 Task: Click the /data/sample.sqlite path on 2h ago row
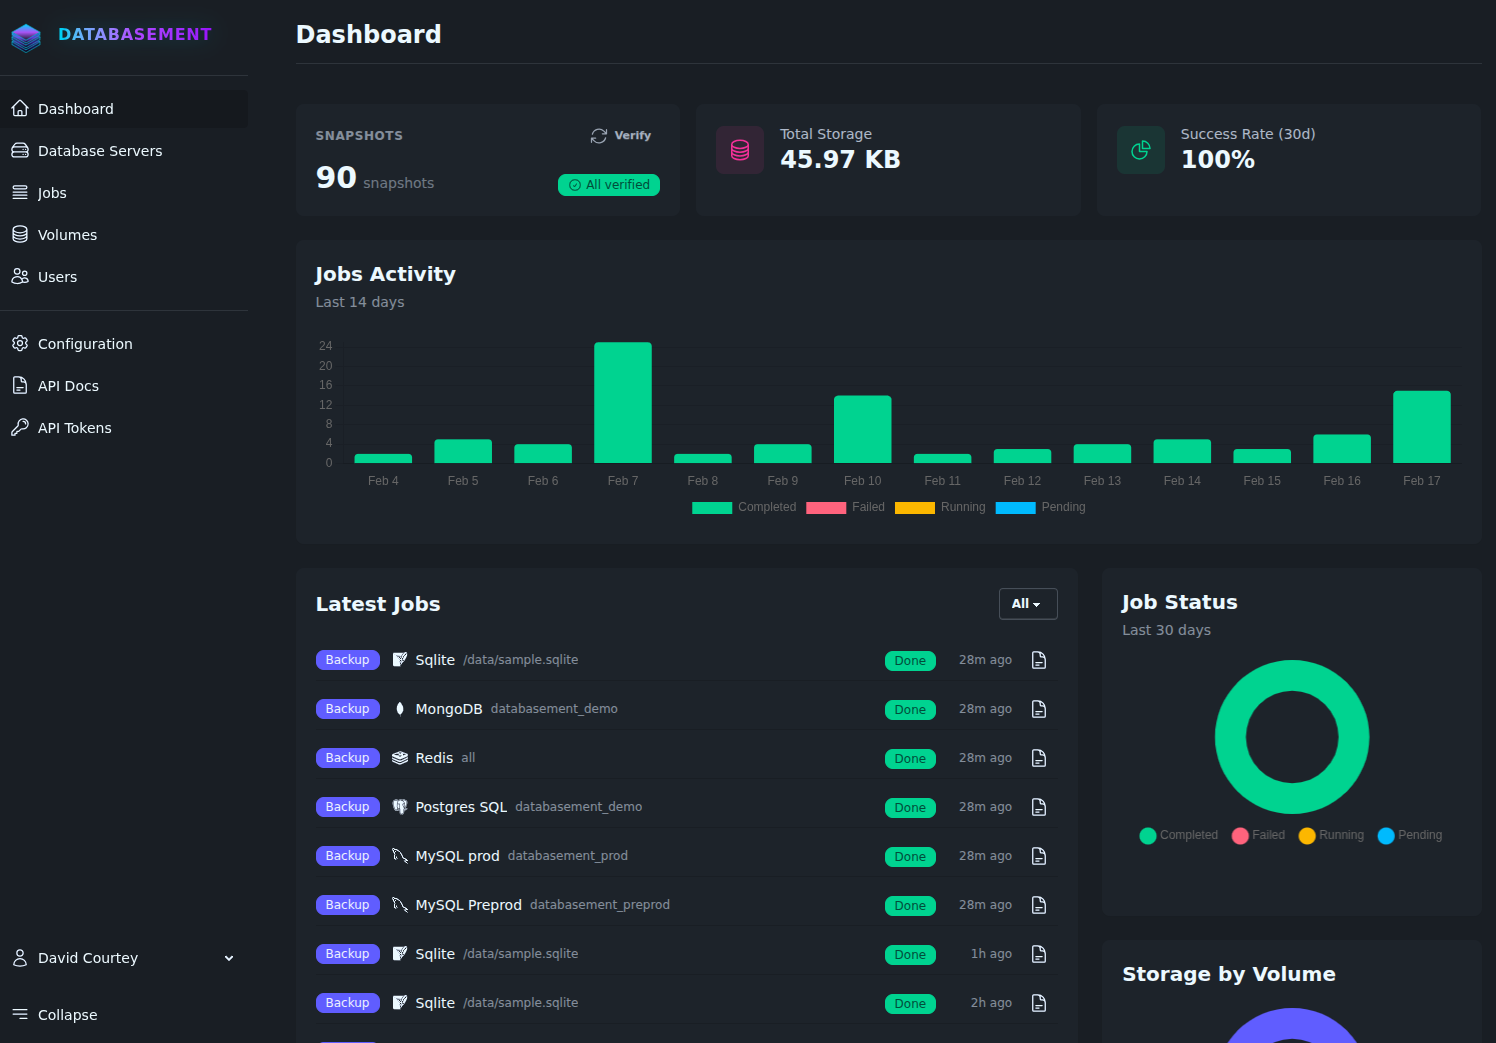[521, 1003]
